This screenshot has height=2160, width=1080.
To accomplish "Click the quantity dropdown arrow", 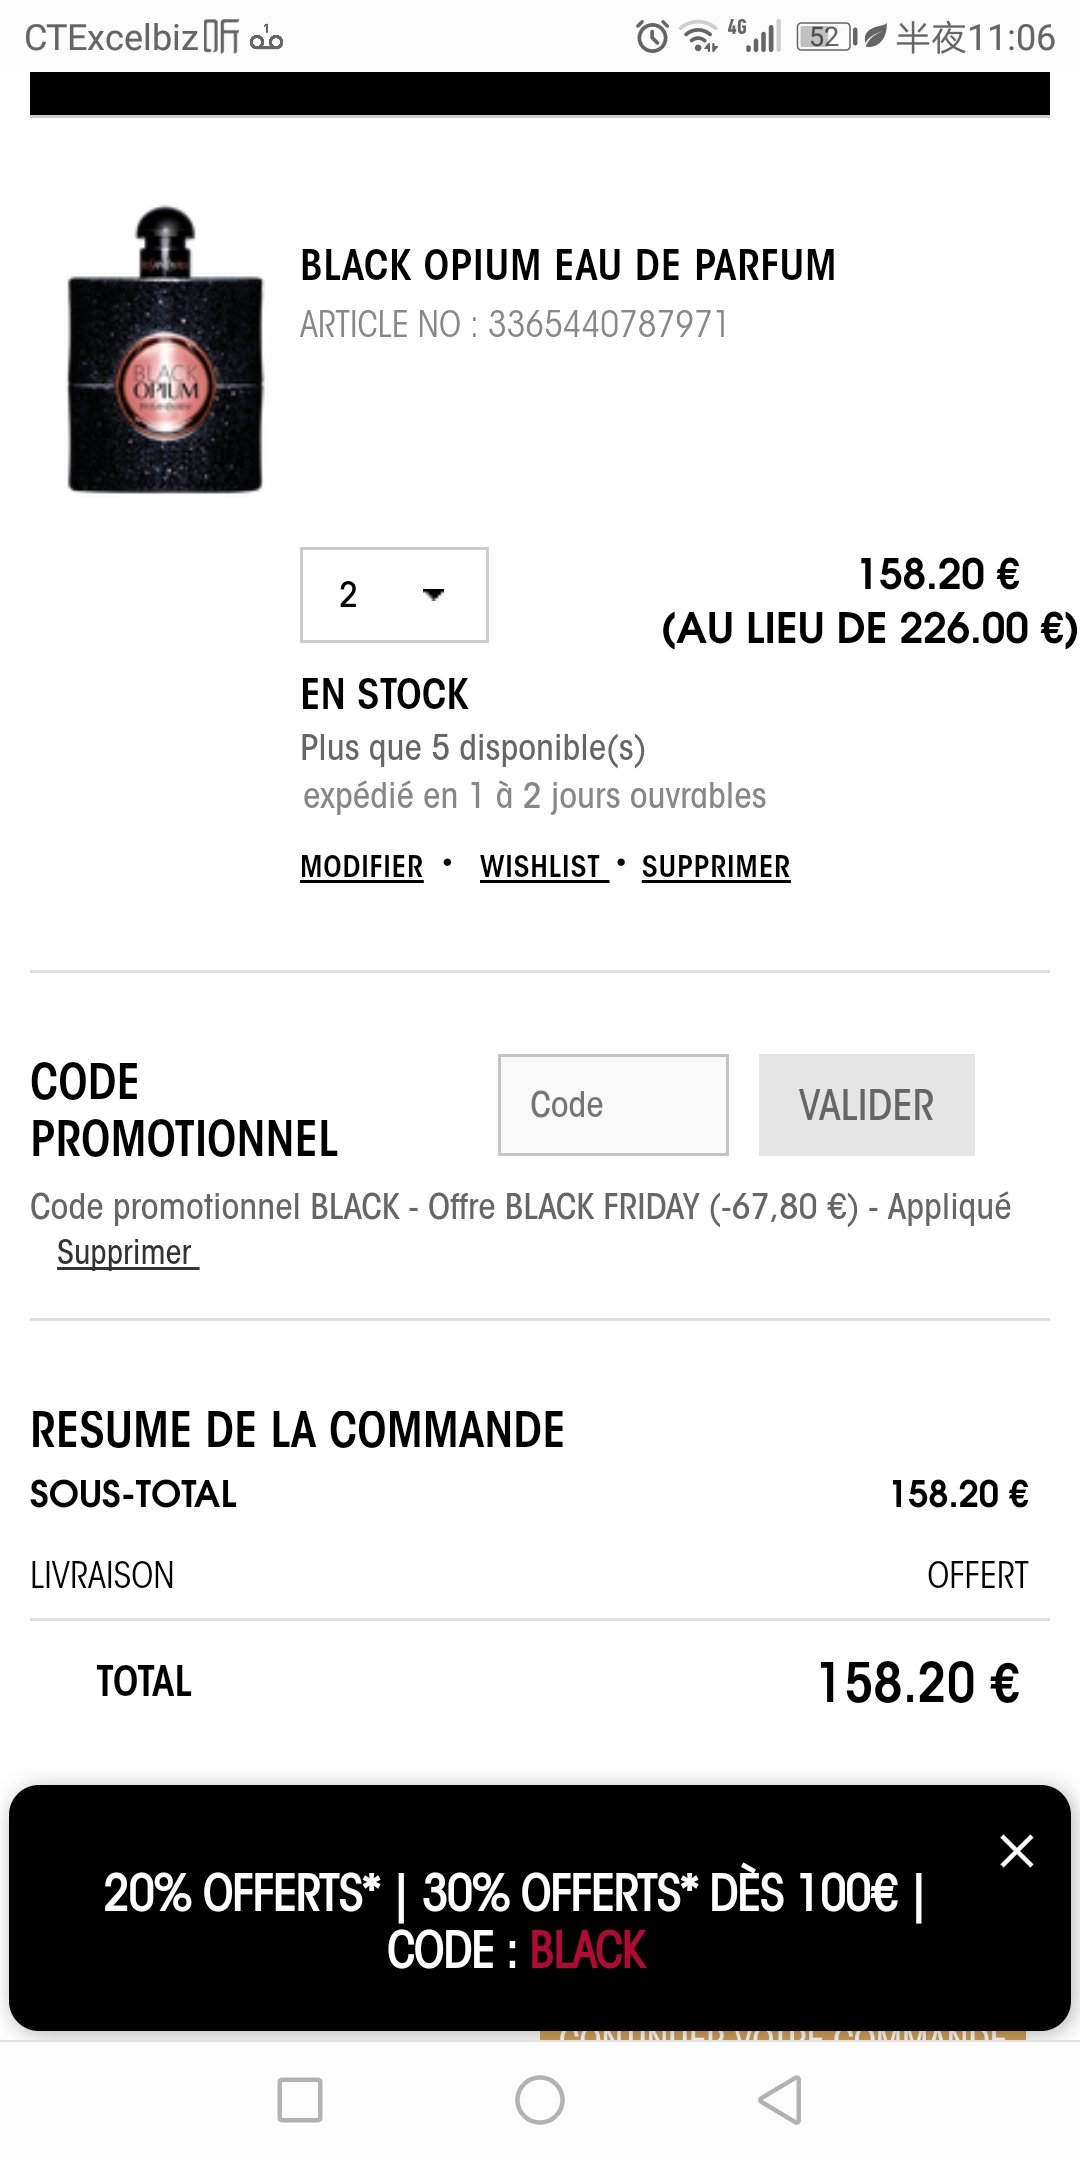I will (433, 595).
